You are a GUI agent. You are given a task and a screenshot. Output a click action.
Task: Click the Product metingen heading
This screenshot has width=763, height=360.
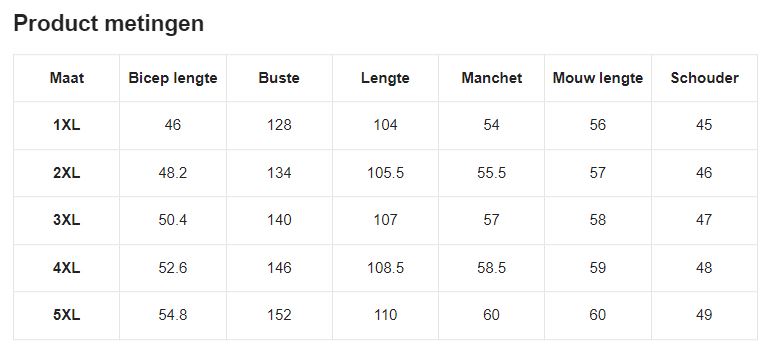click(x=109, y=24)
